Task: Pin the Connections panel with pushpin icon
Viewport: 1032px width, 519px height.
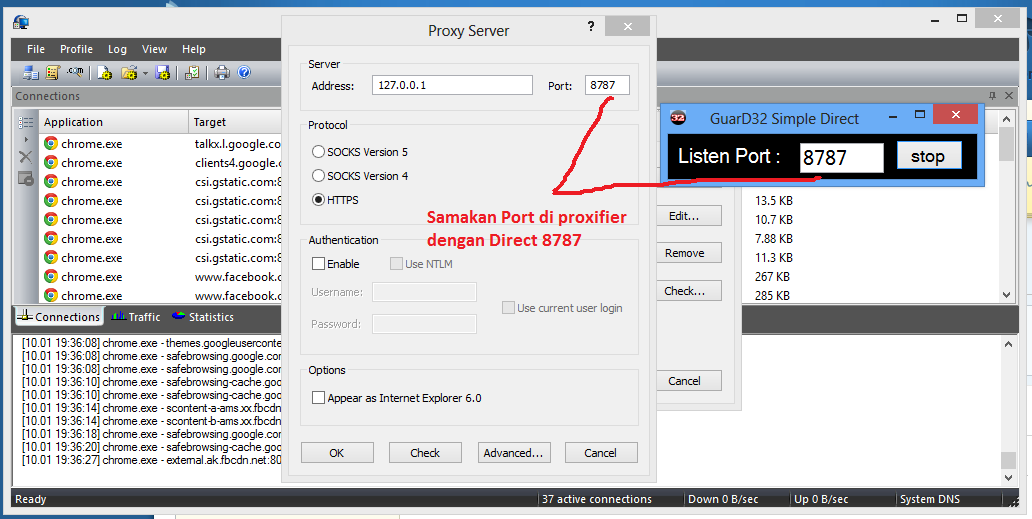Action: pyautogui.click(x=993, y=95)
